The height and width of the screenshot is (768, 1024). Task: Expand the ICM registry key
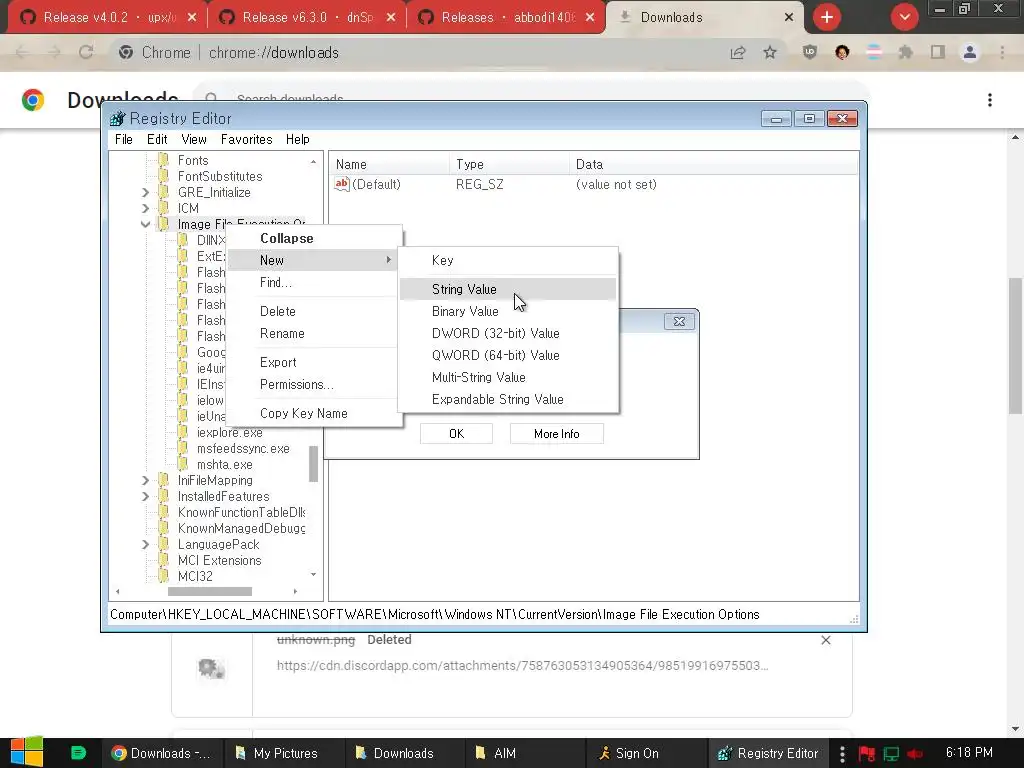point(146,208)
